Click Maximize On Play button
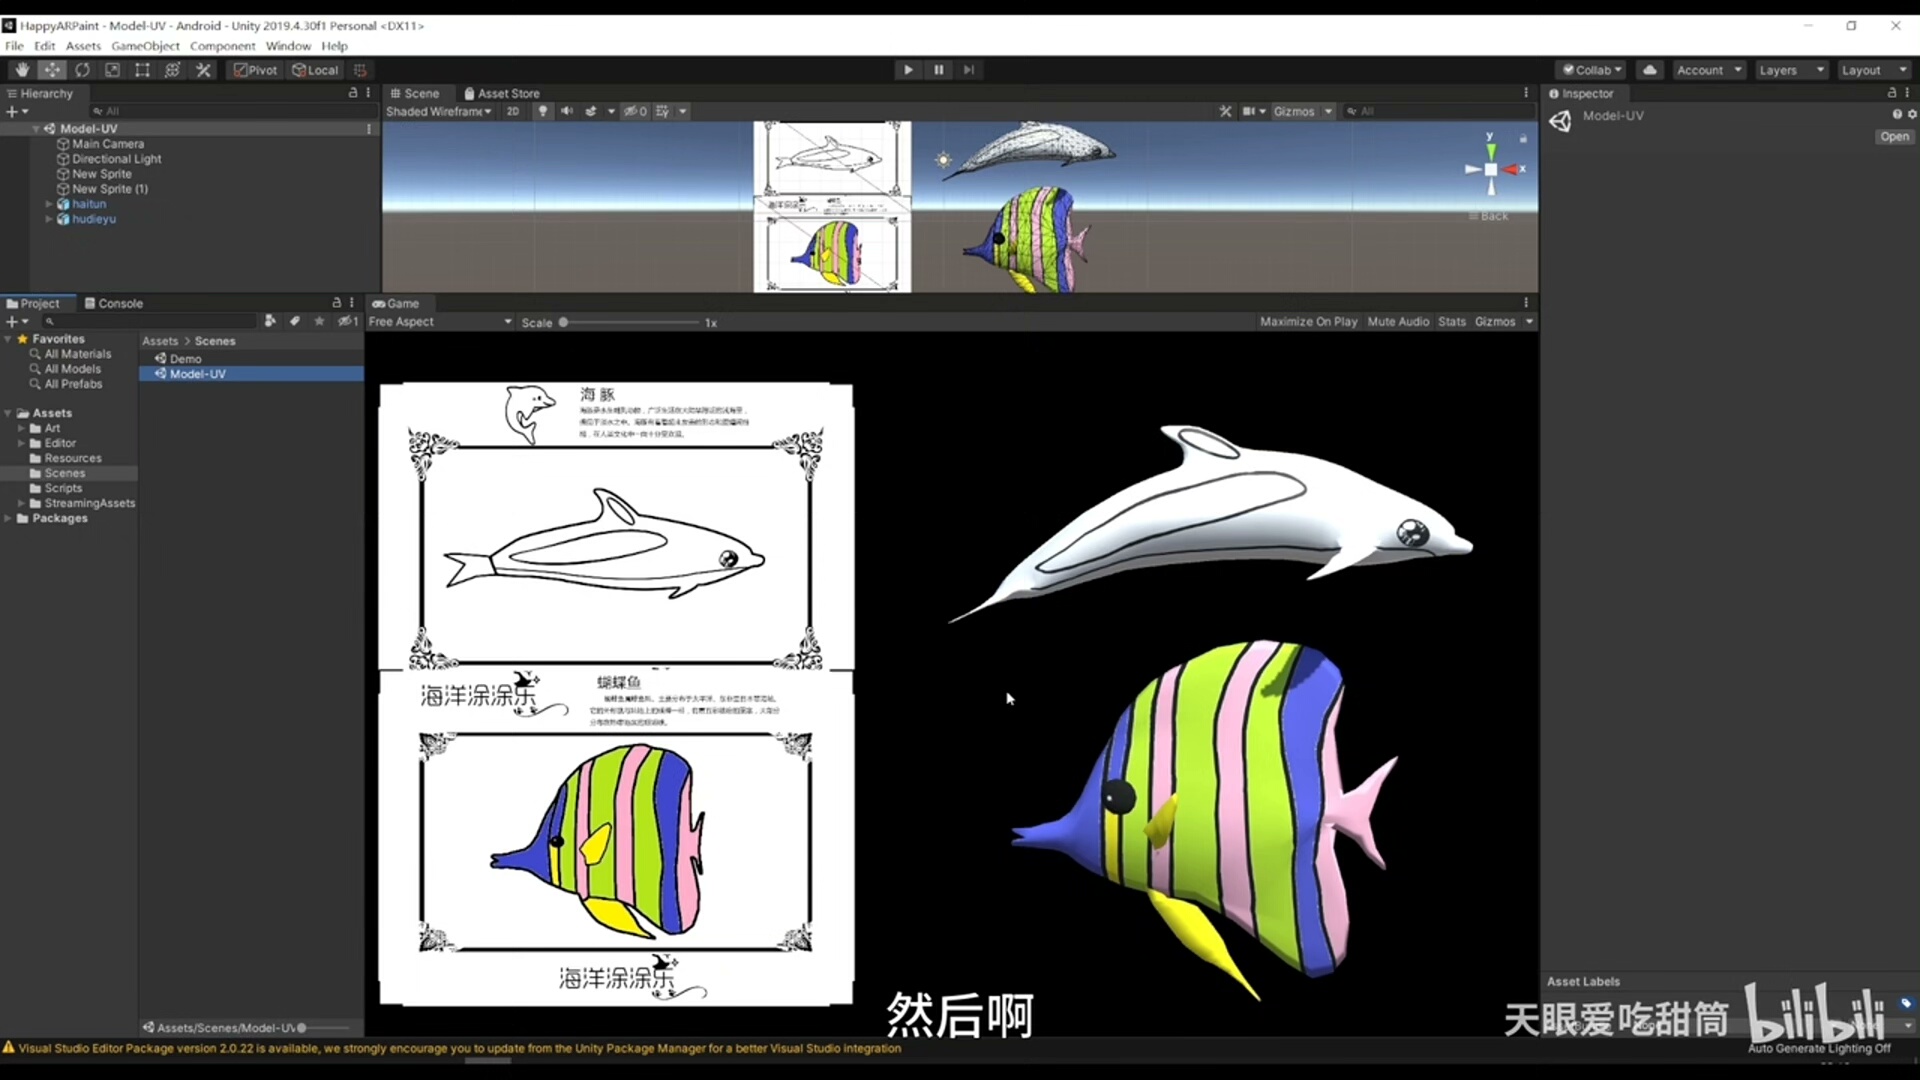 (1308, 322)
